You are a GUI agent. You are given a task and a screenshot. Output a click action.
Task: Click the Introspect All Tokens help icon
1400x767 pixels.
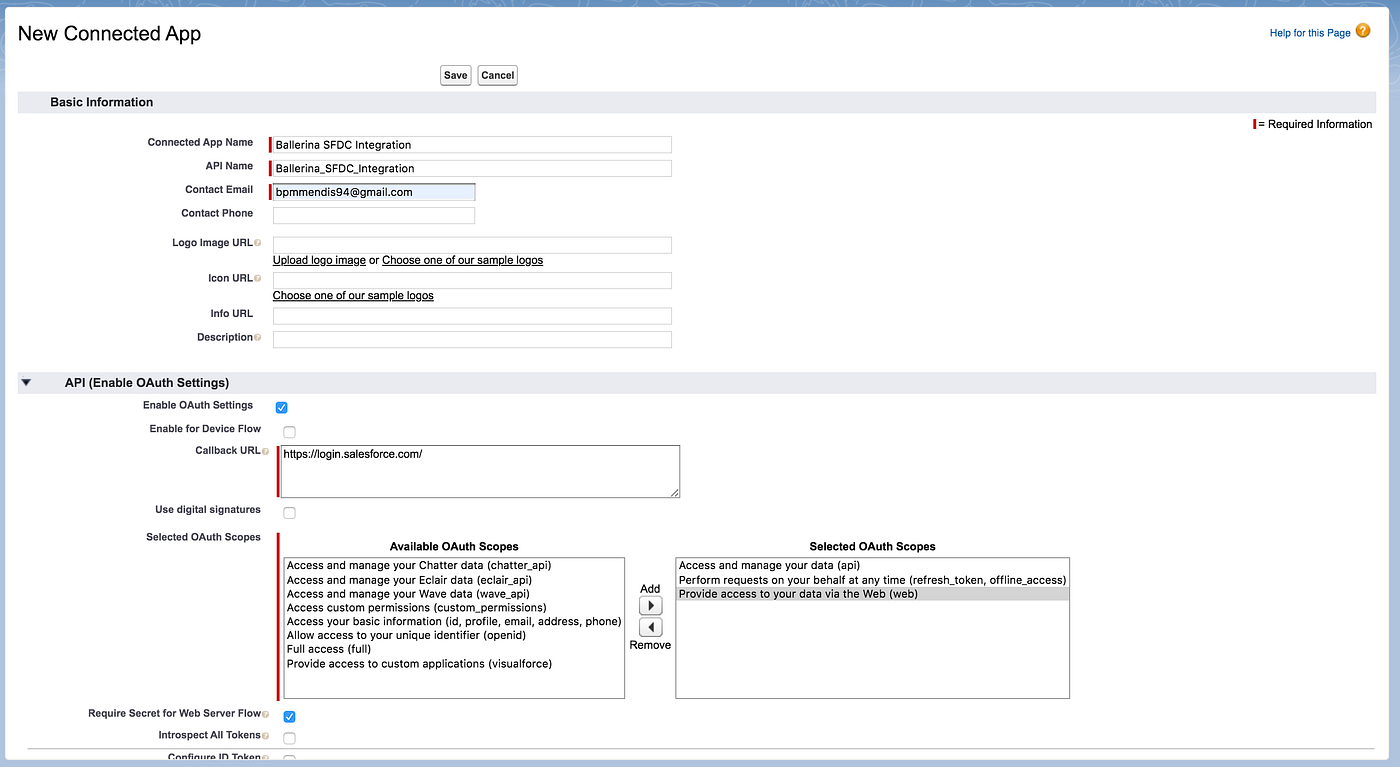(263, 737)
